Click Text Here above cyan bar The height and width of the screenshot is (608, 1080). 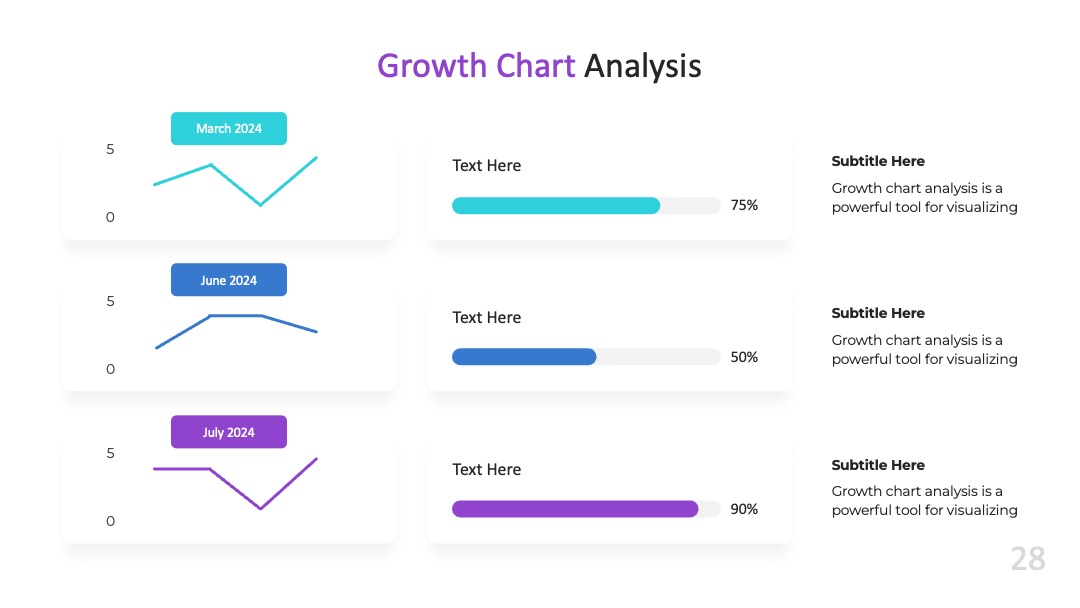pyautogui.click(x=486, y=166)
